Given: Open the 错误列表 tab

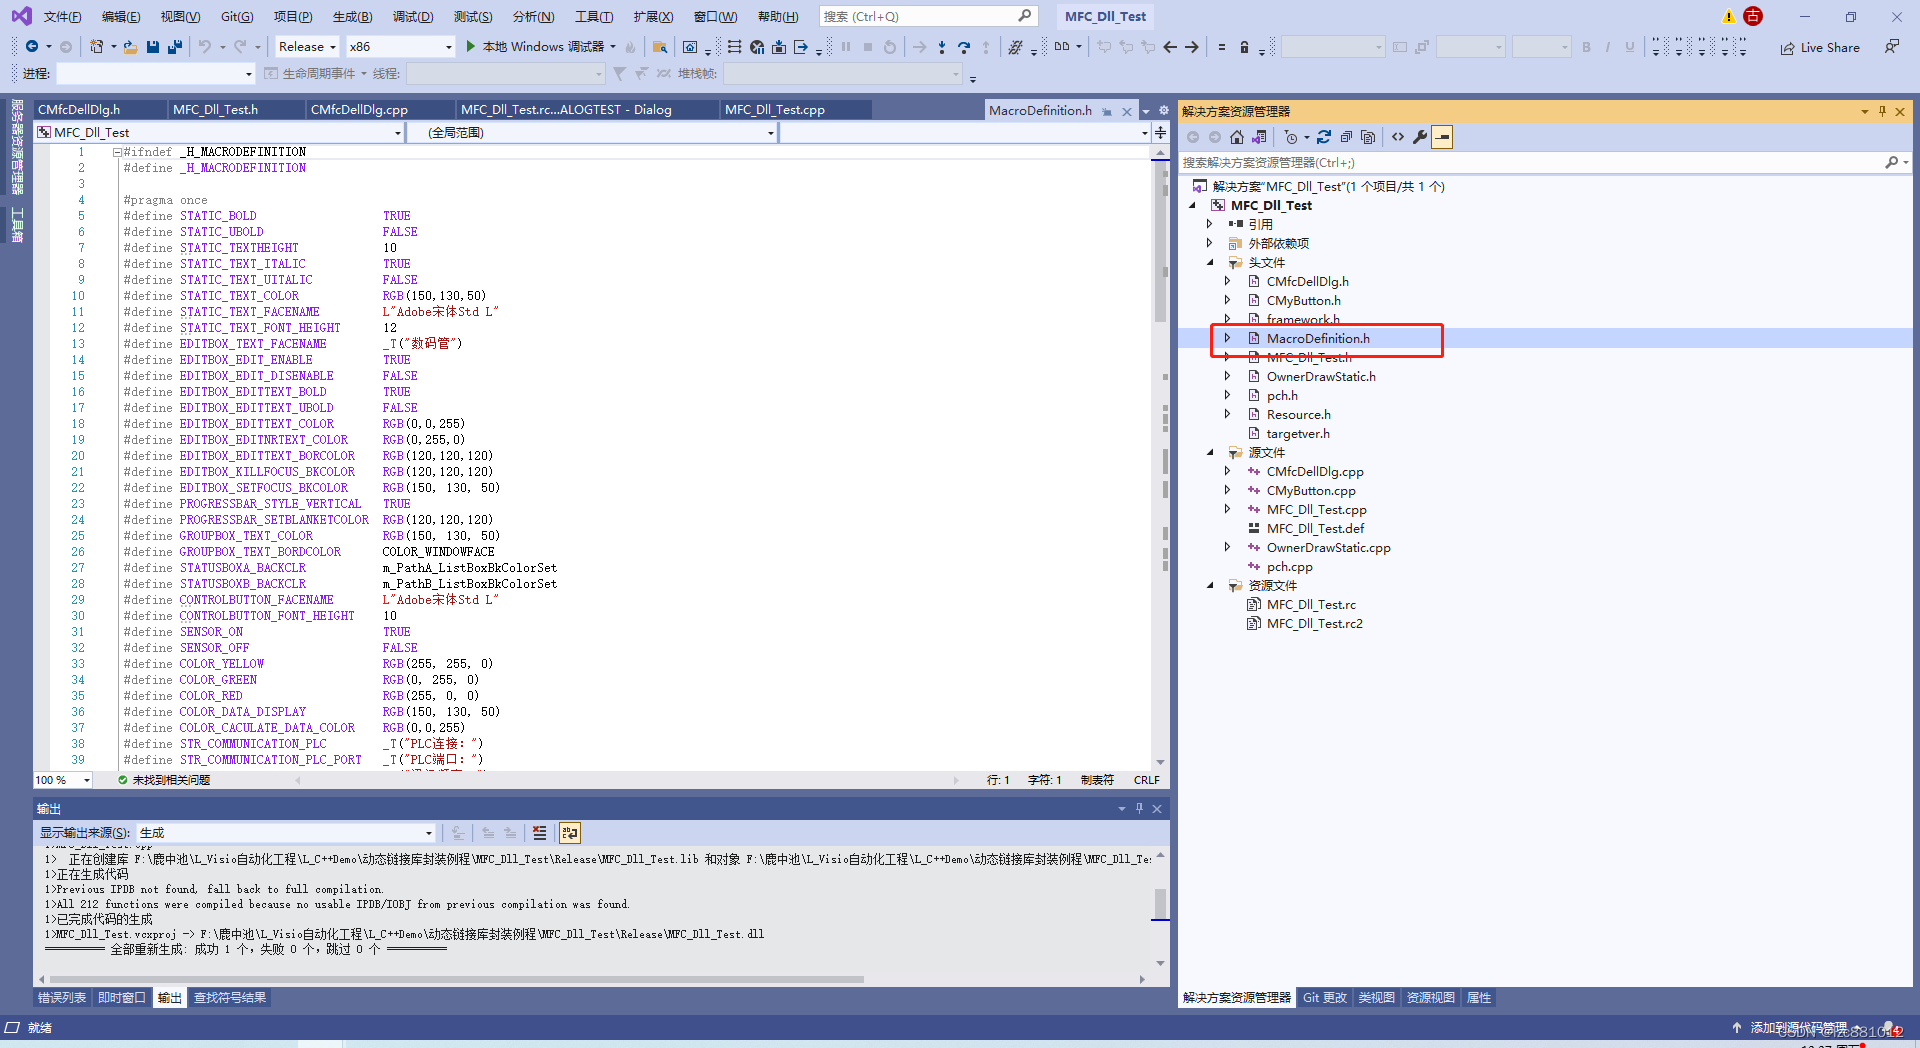Looking at the screenshot, I should 62,998.
